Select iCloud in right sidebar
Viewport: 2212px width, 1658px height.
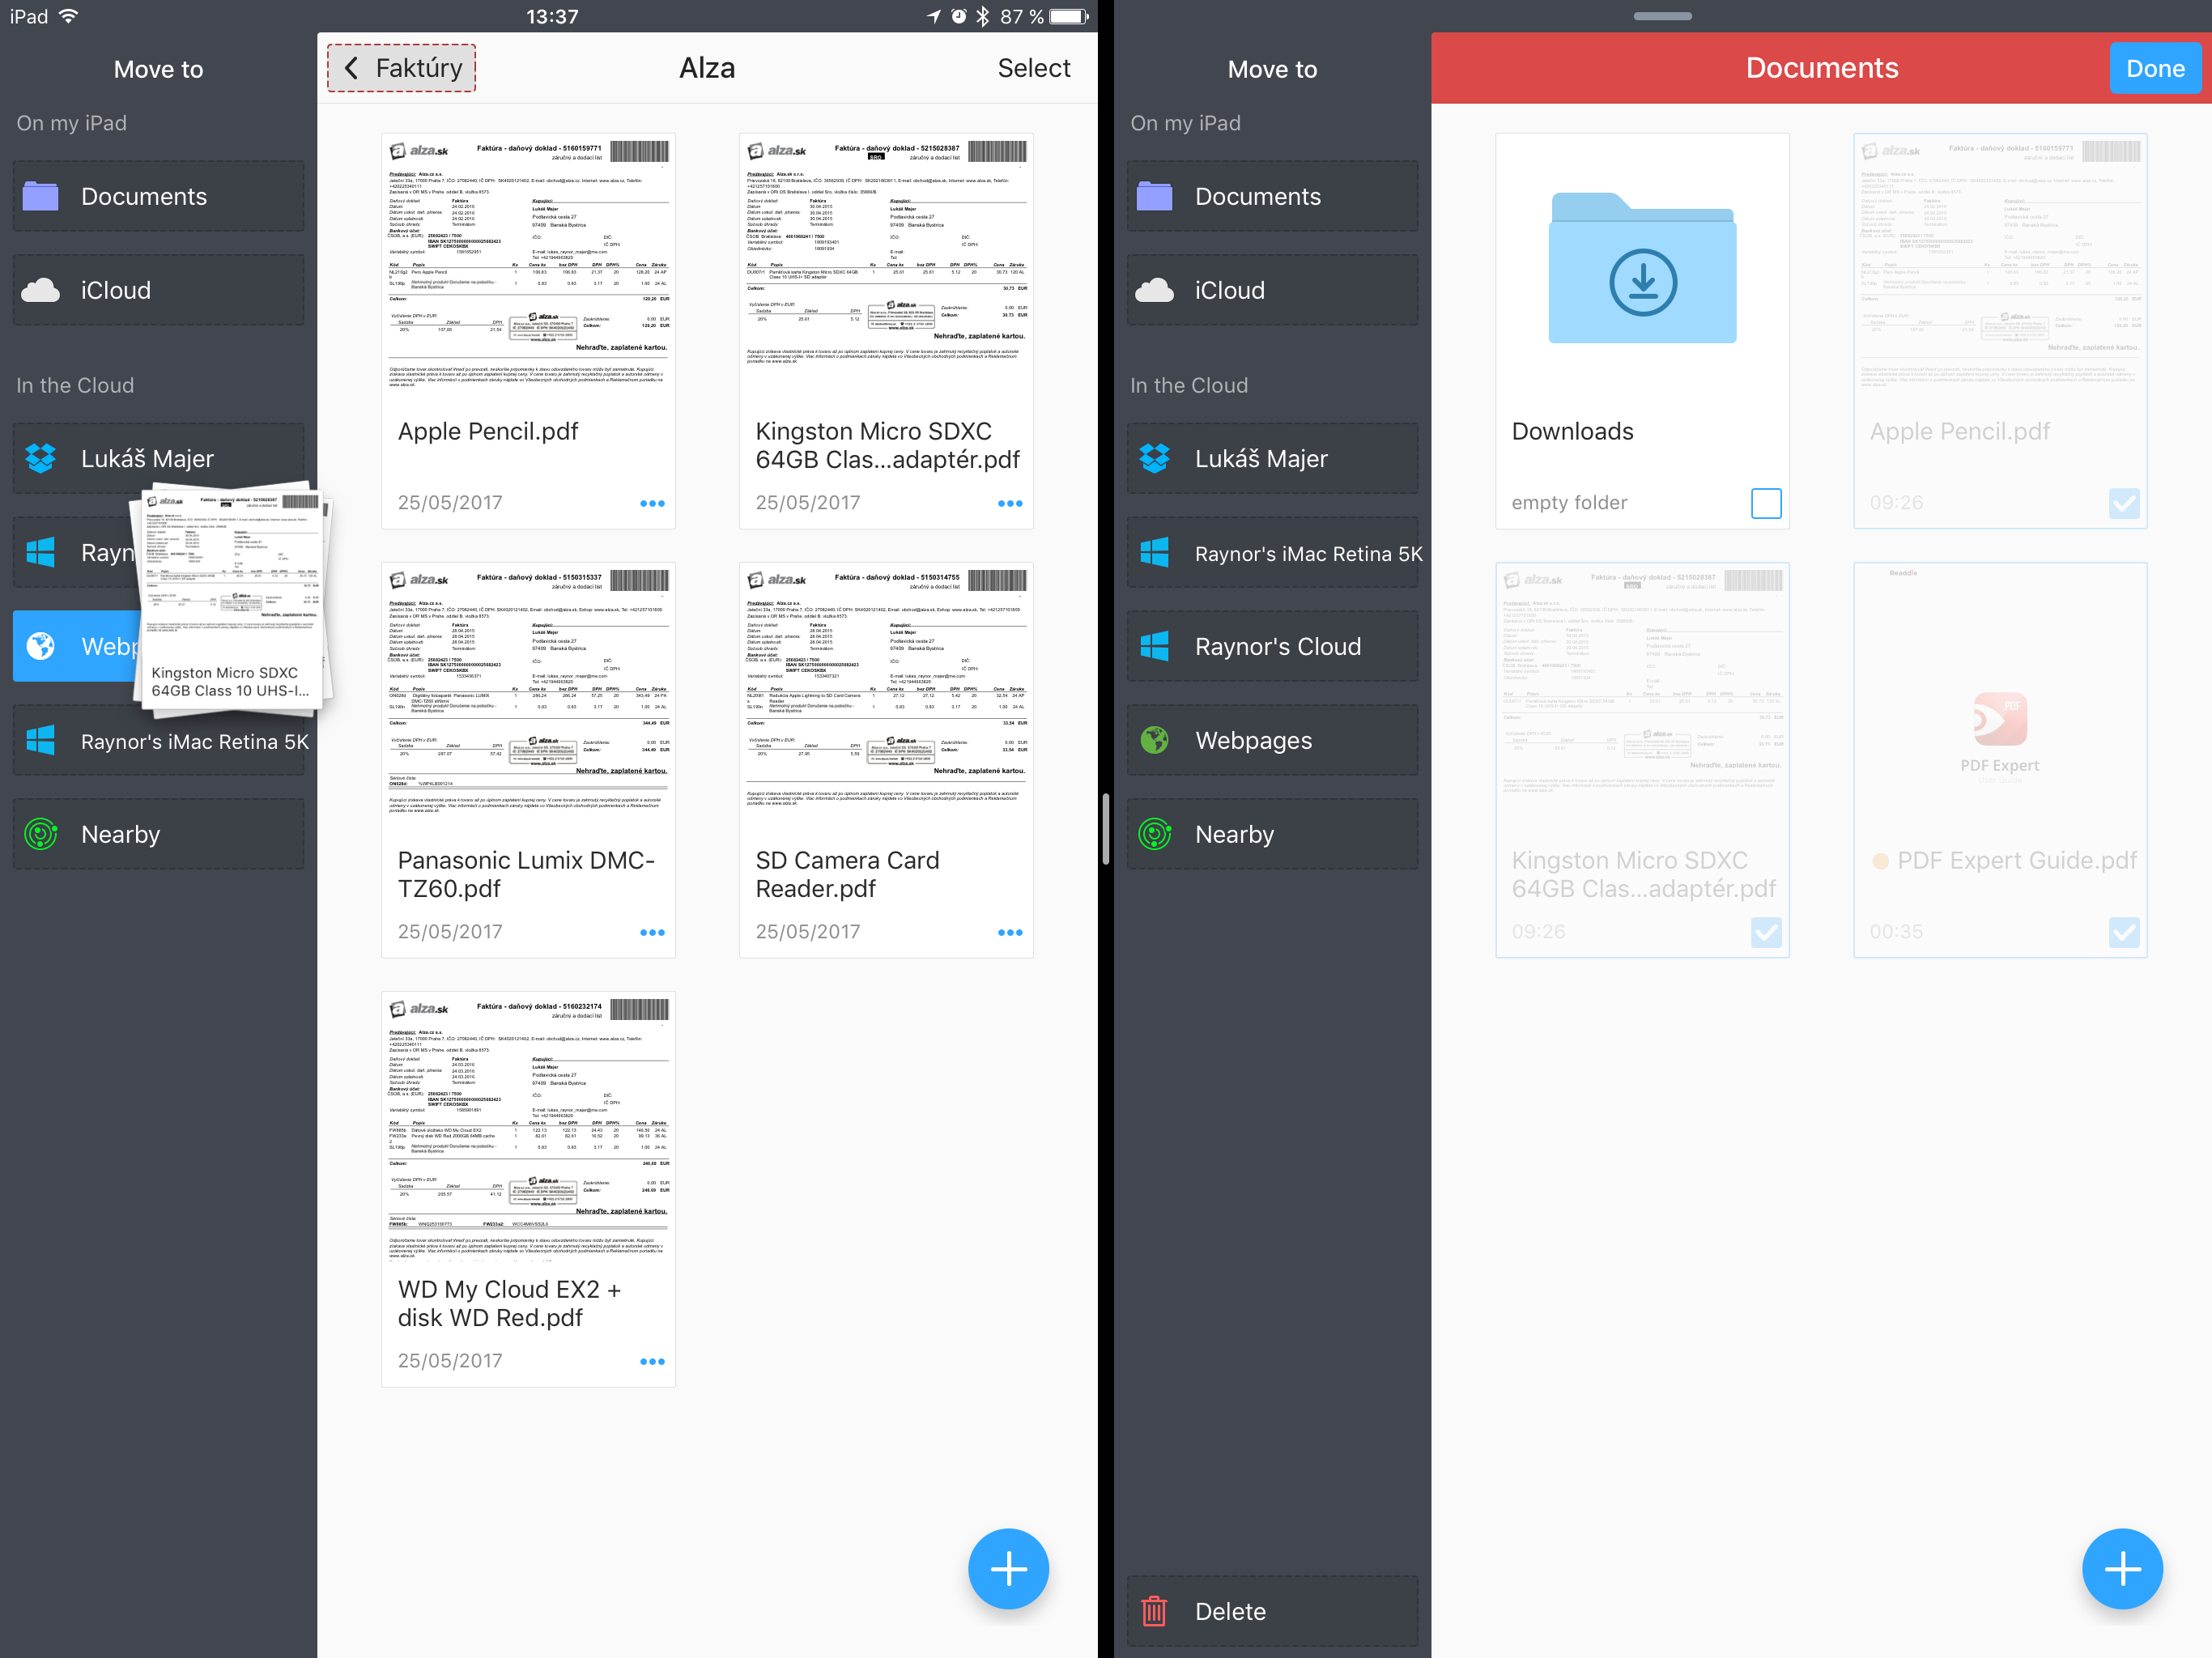(x=1272, y=290)
